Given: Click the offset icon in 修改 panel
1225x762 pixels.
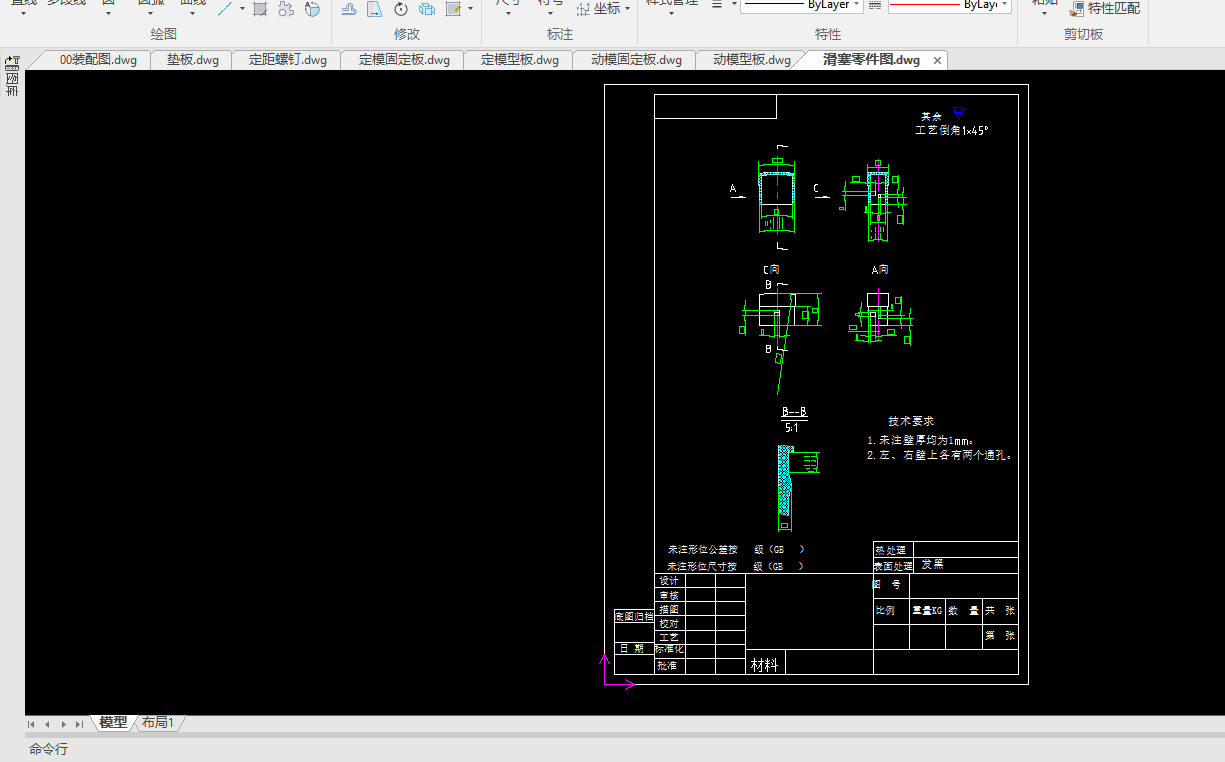Looking at the screenshot, I should click(349, 9).
